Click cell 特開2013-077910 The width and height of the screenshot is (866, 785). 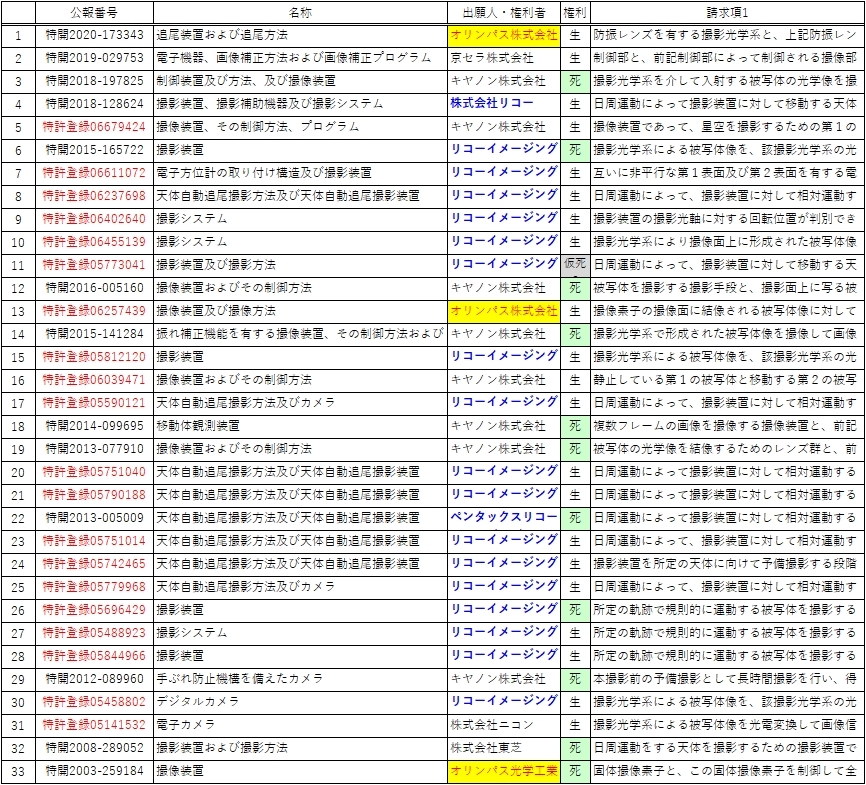point(94,449)
